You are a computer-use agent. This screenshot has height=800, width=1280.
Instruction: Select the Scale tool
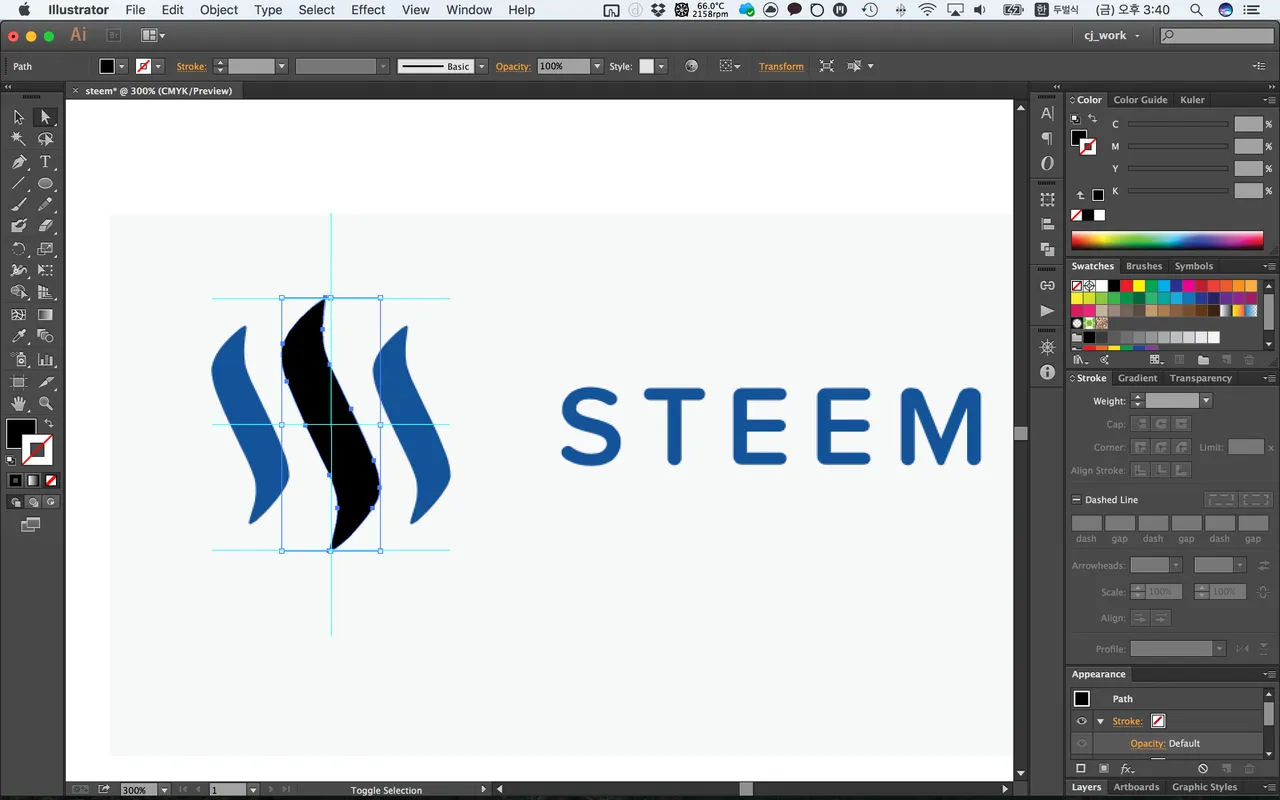[x=45, y=249]
